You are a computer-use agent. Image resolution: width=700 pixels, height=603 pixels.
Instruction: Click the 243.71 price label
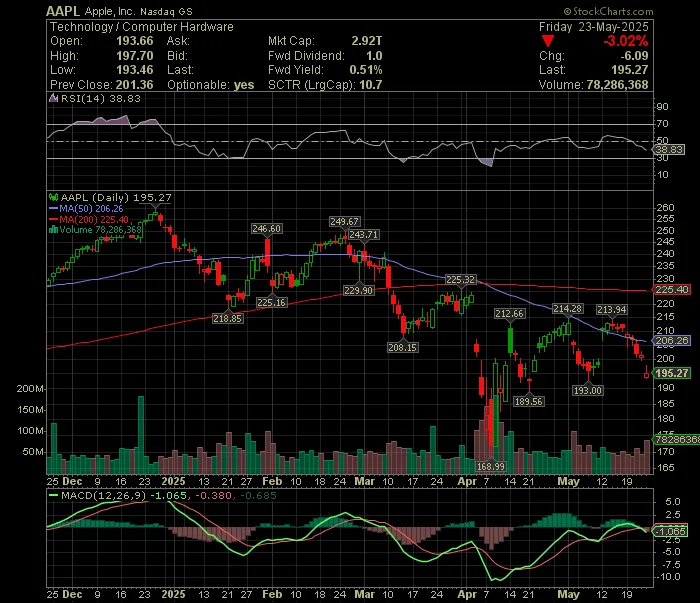click(363, 234)
